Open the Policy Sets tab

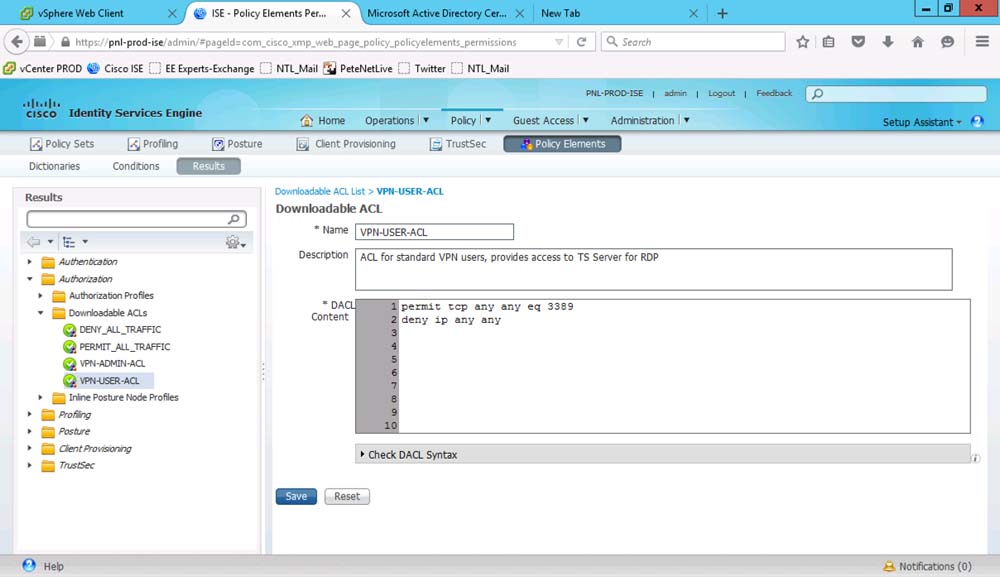coord(62,144)
